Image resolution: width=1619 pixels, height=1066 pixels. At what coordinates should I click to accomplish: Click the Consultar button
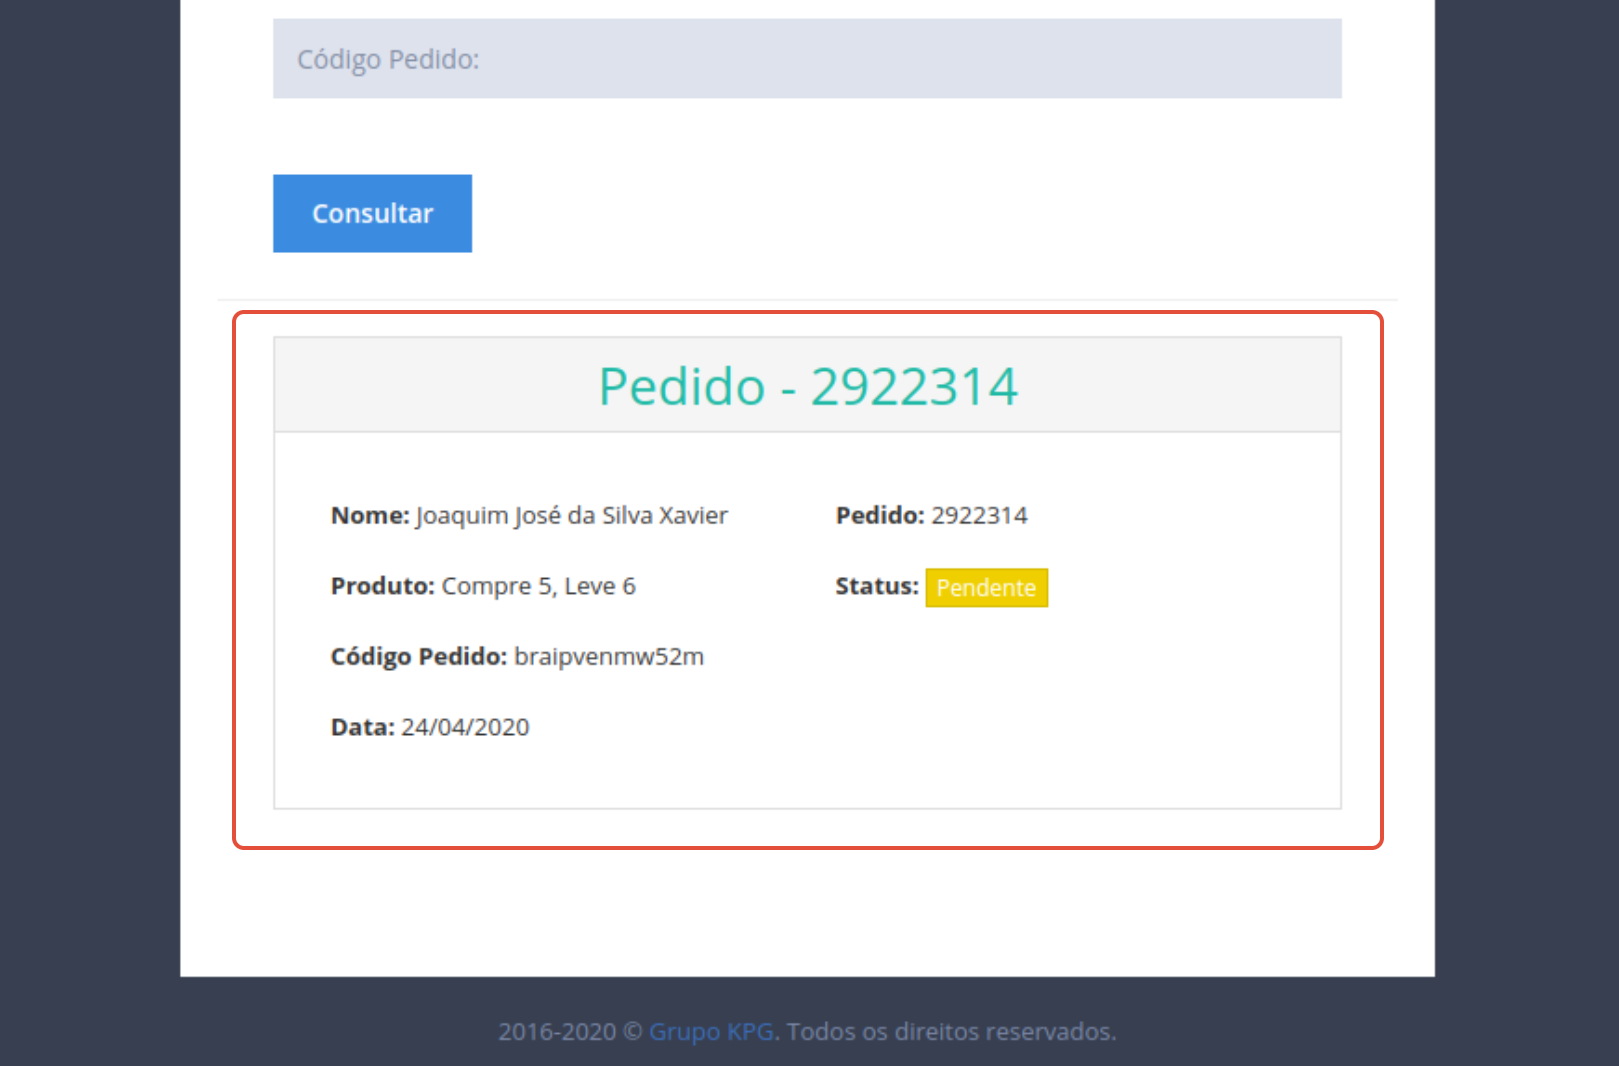(x=372, y=213)
